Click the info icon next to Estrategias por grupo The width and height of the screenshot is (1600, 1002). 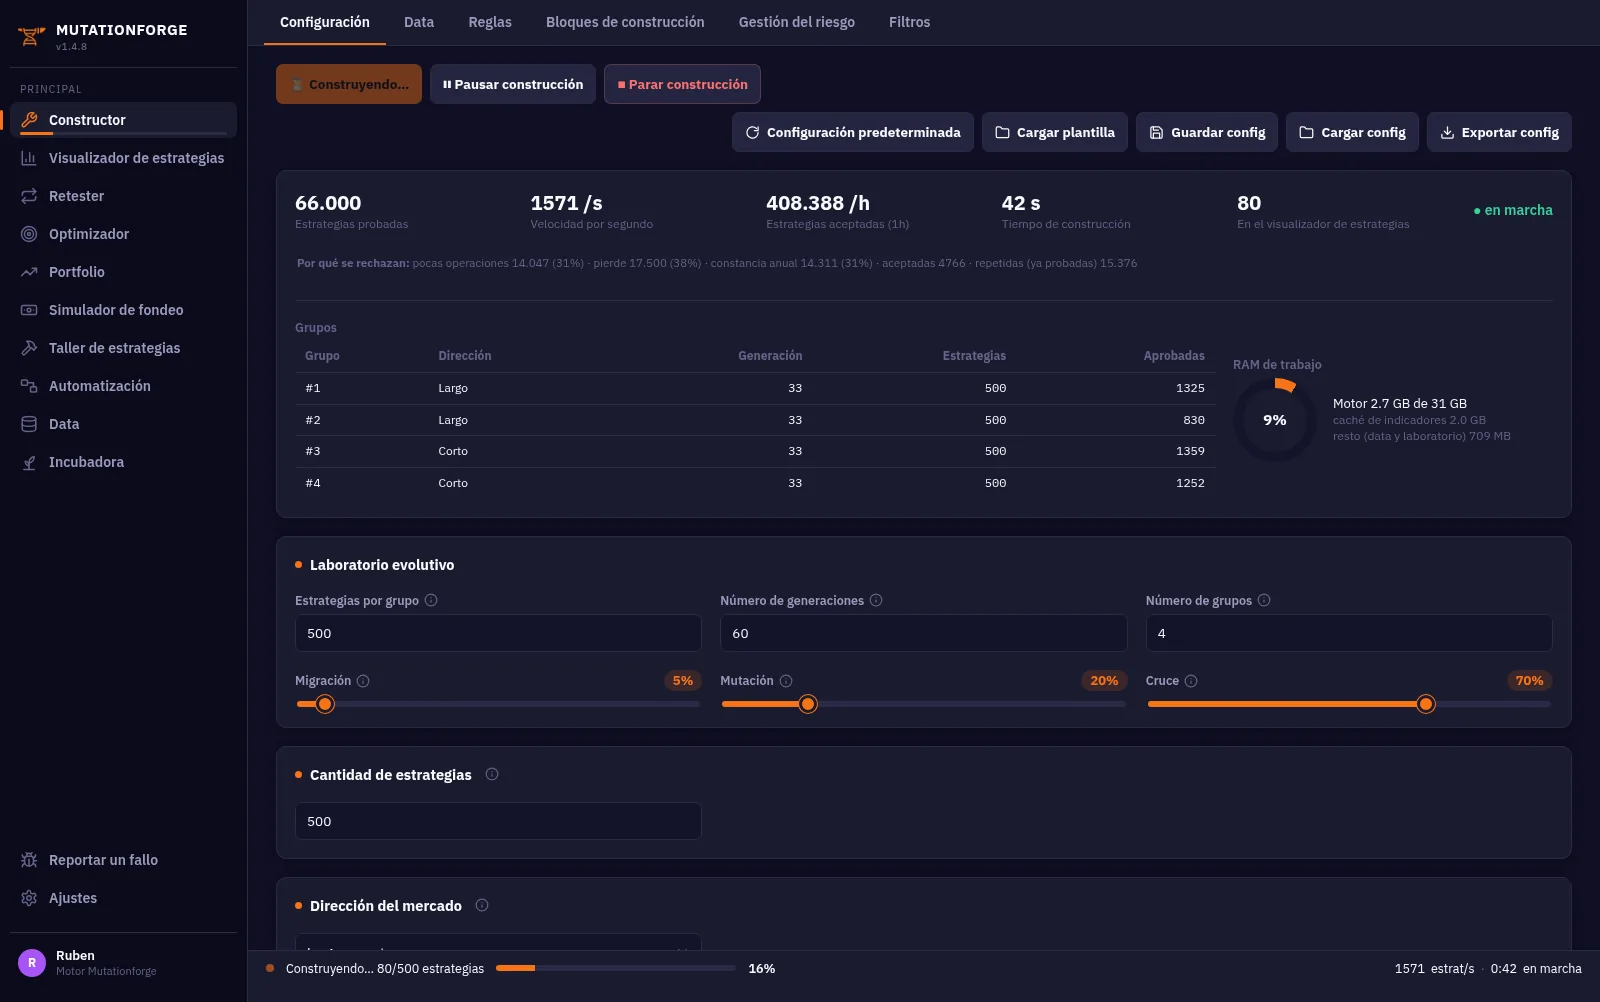click(x=431, y=600)
